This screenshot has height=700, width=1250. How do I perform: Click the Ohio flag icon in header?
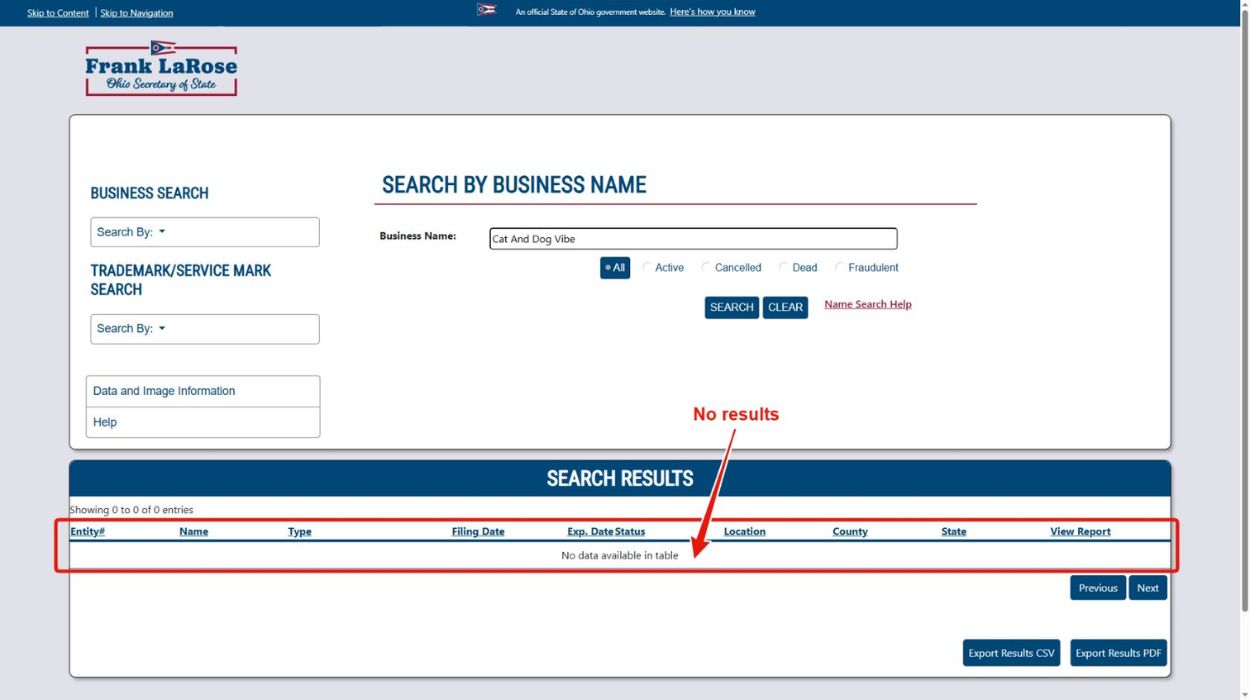click(x=486, y=11)
